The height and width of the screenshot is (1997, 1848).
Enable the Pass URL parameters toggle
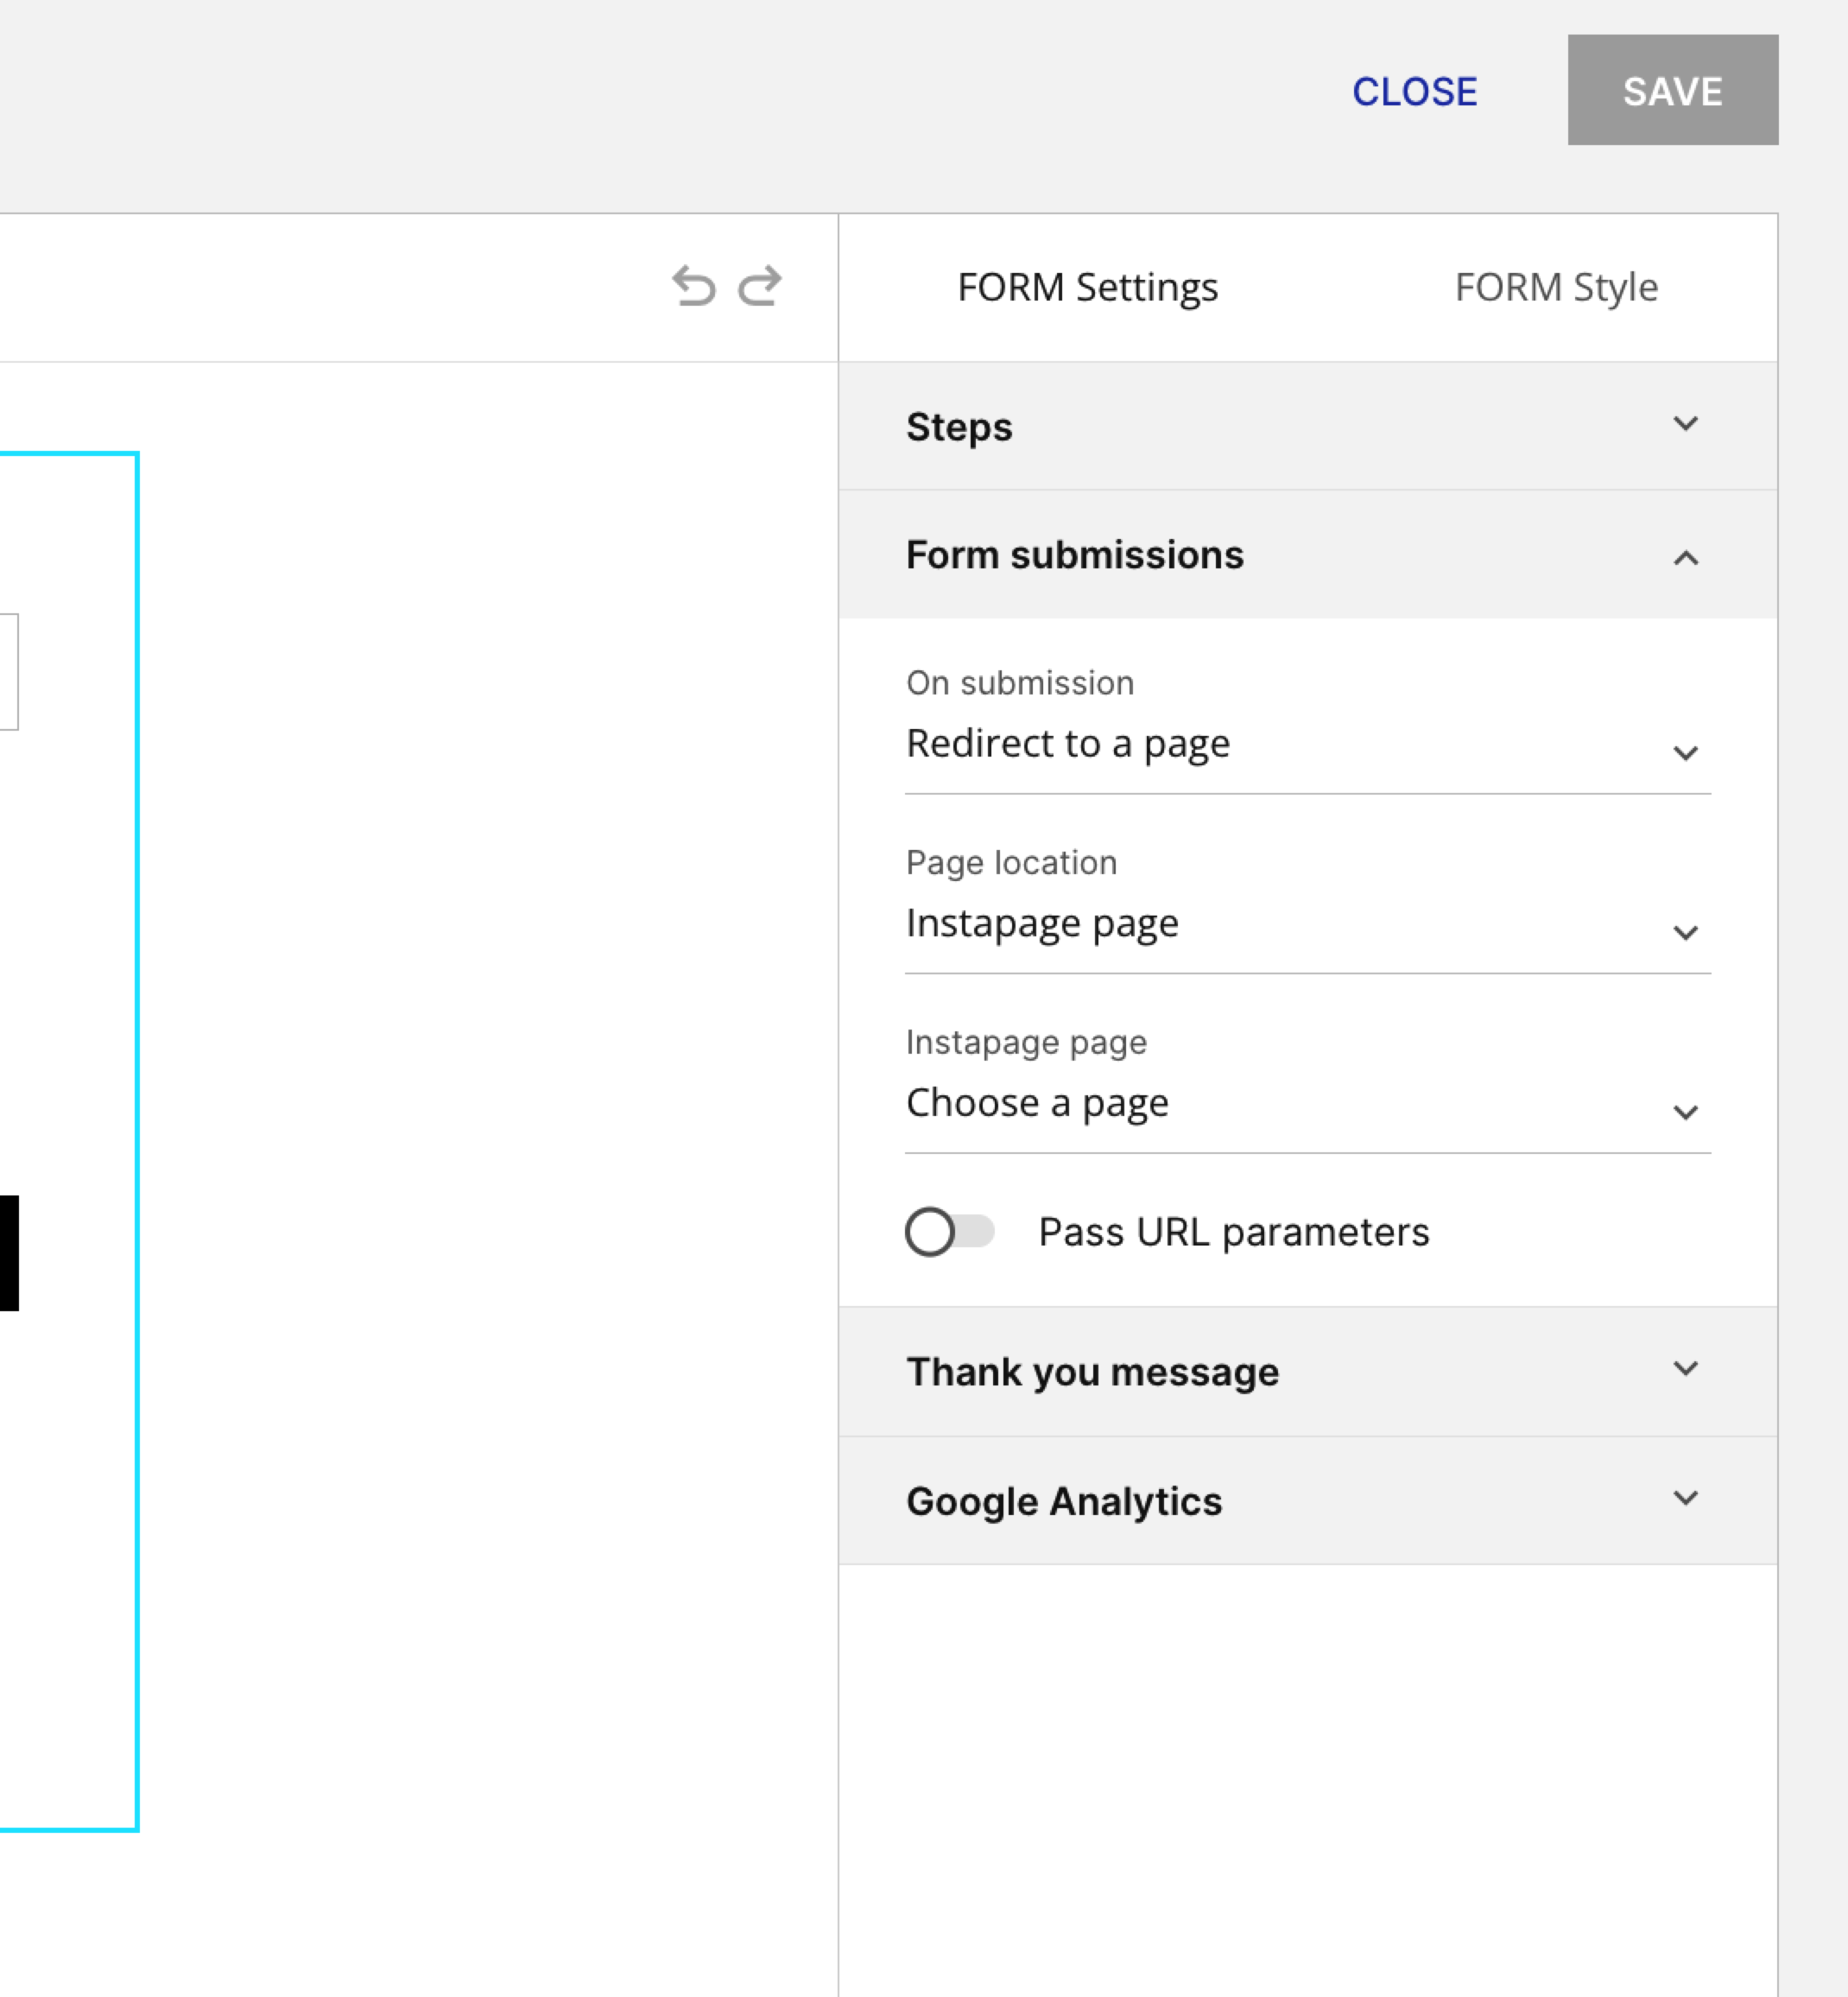949,1231
